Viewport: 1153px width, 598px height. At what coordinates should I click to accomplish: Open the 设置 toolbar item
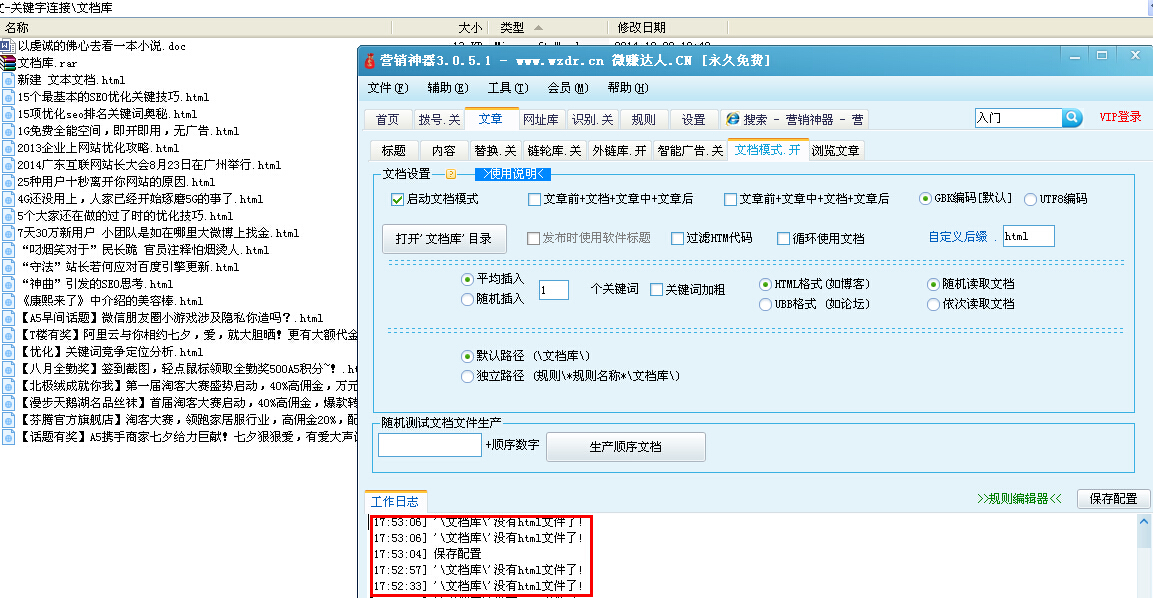coord(693,118)
